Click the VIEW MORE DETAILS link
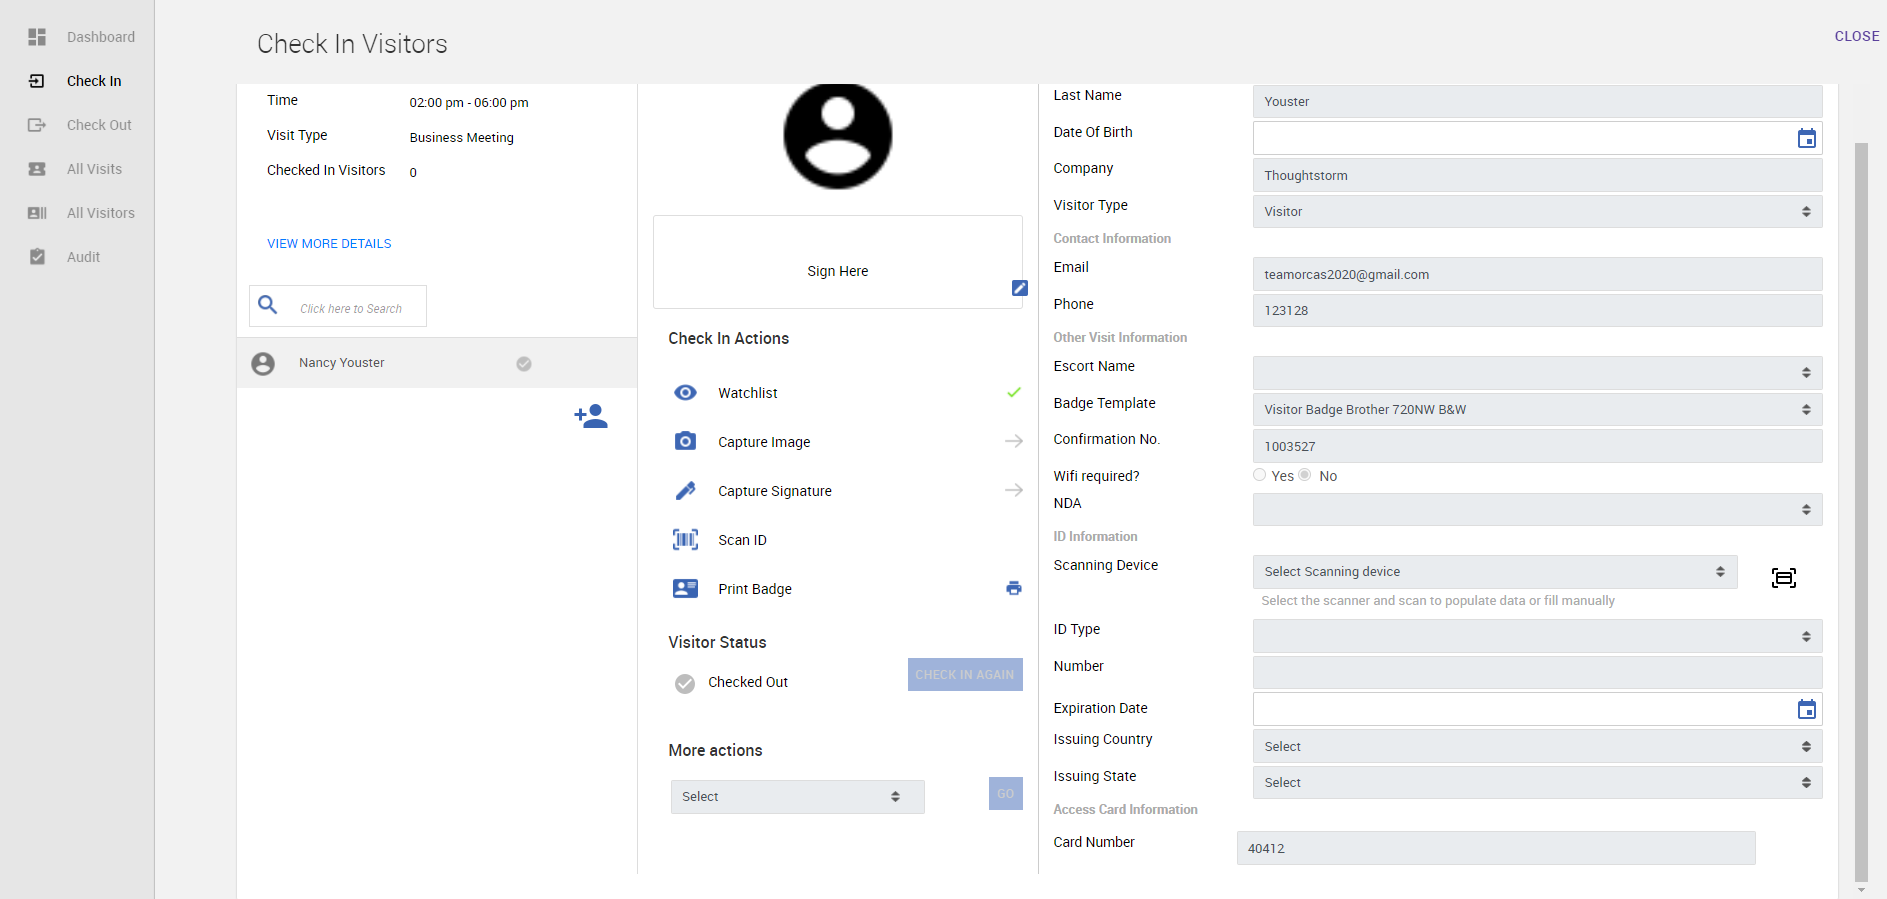 tap(329, 244)
